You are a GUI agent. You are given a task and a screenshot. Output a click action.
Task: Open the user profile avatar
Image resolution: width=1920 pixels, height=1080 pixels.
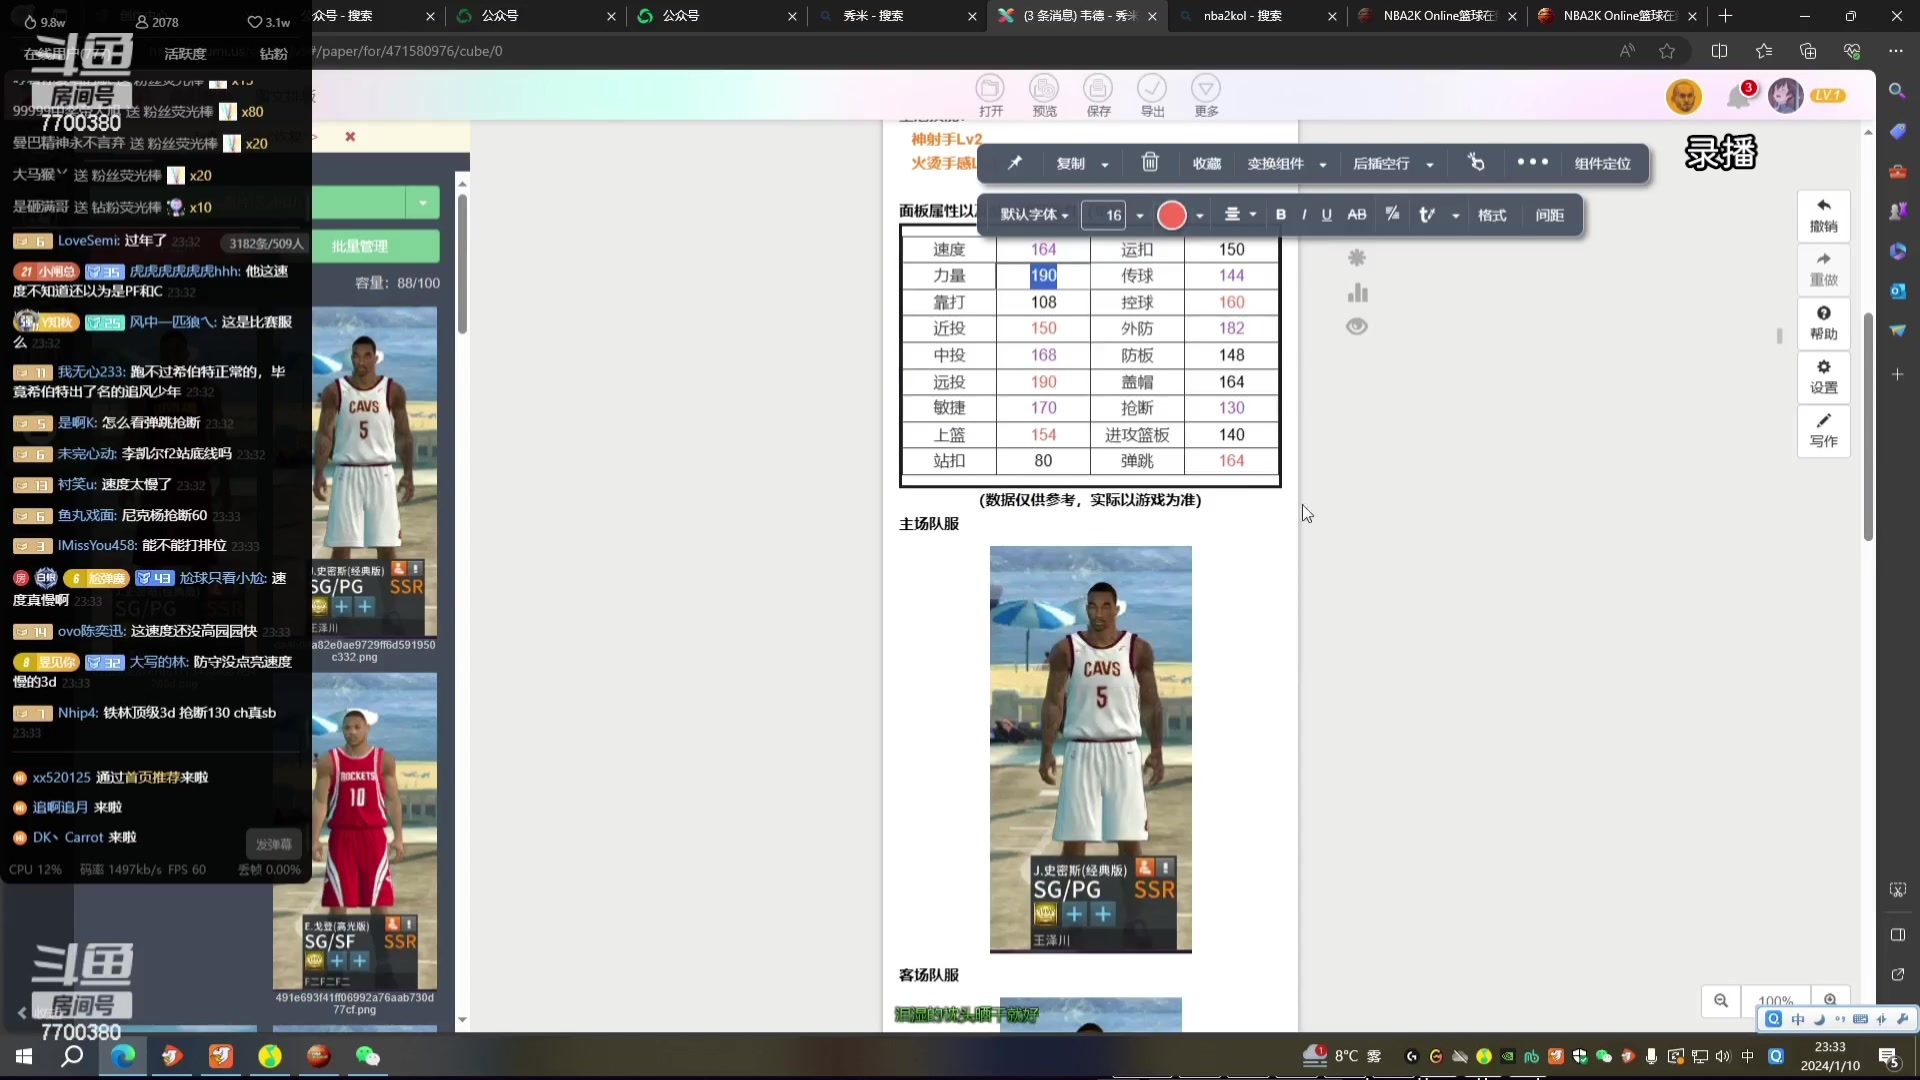pos(1785,96)
